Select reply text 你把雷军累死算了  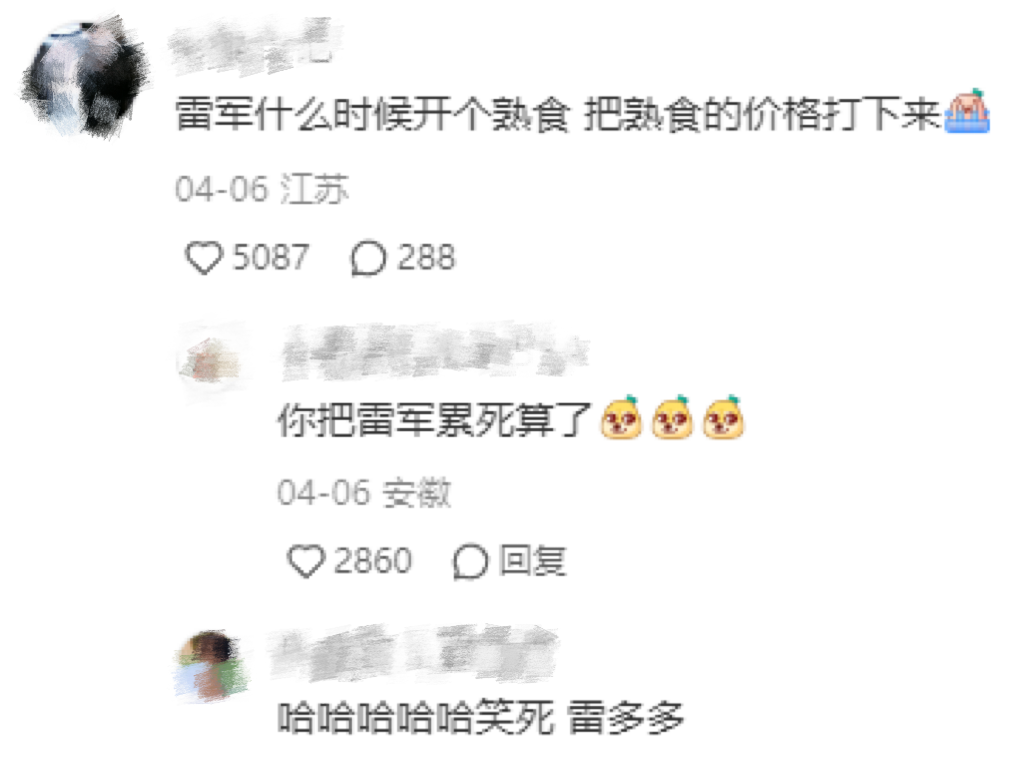[434, 419]
